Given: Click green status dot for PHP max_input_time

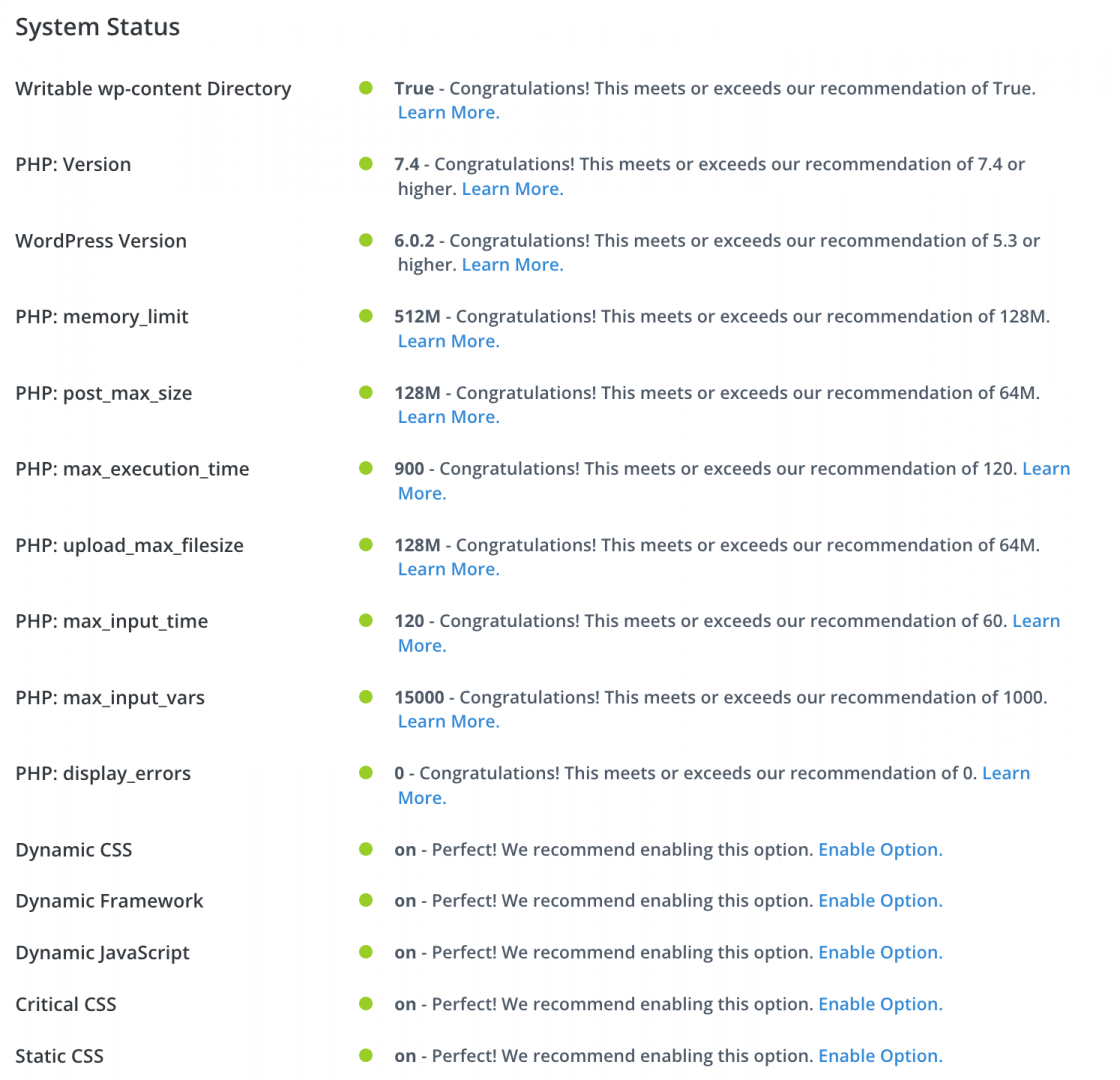Looking at the screenshot, I should 366,620.
